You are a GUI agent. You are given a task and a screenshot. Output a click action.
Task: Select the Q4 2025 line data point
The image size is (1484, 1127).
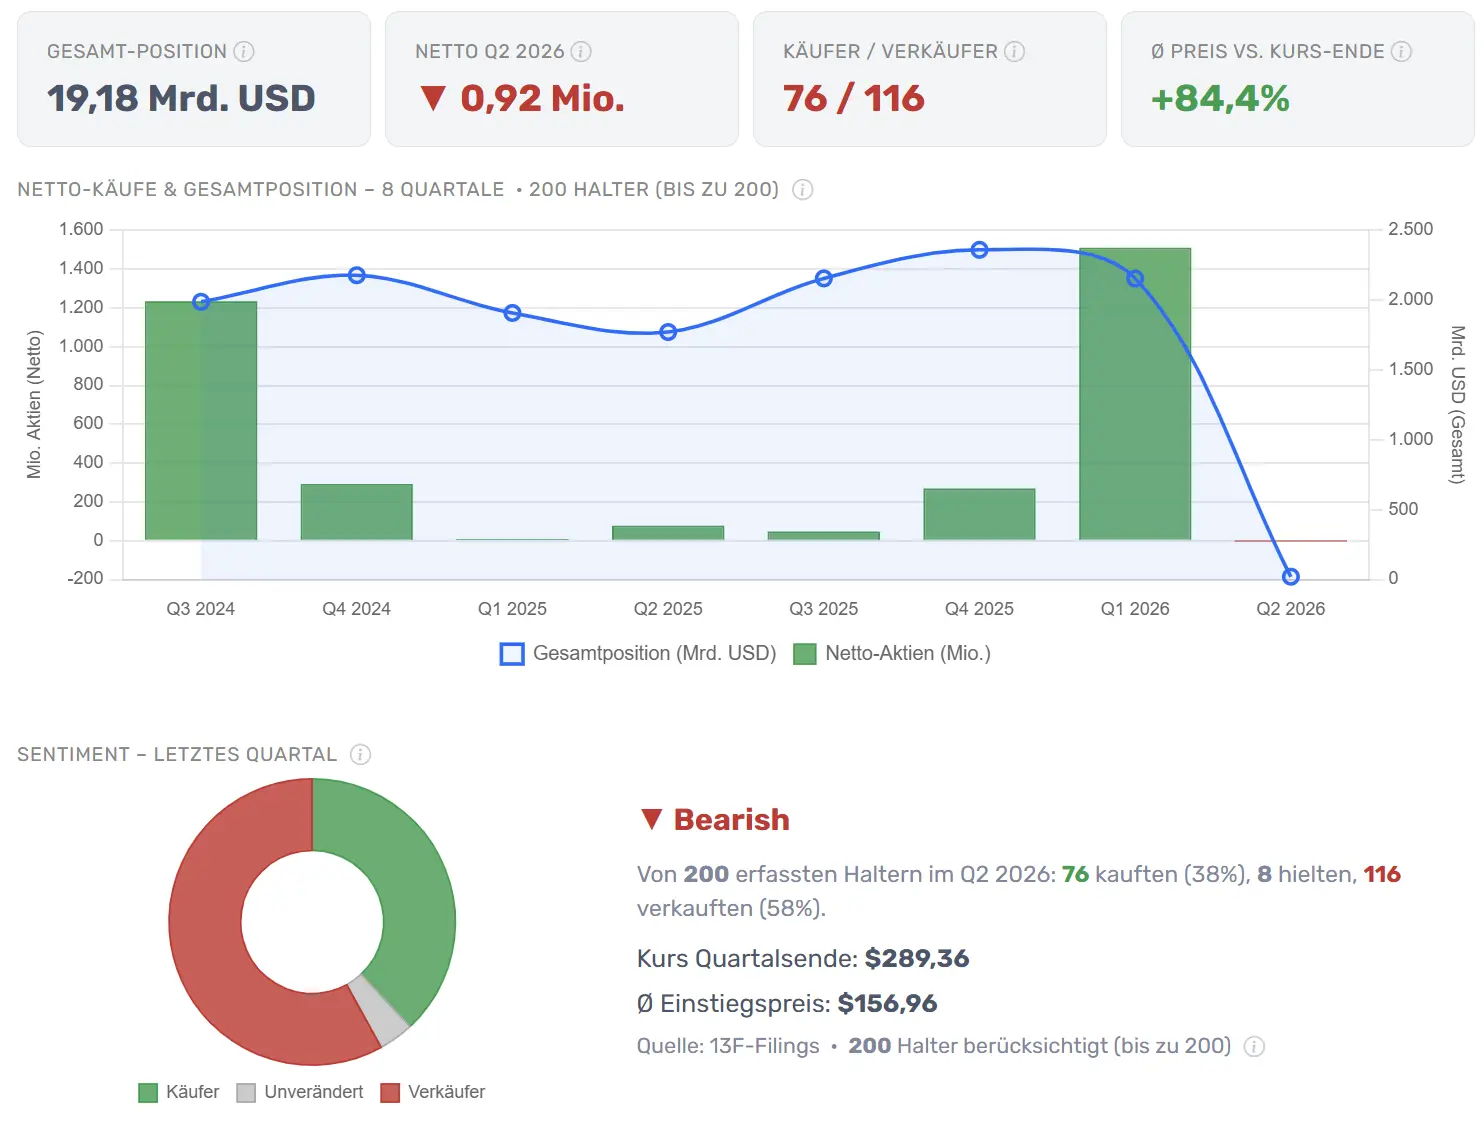tap(980, 250)
